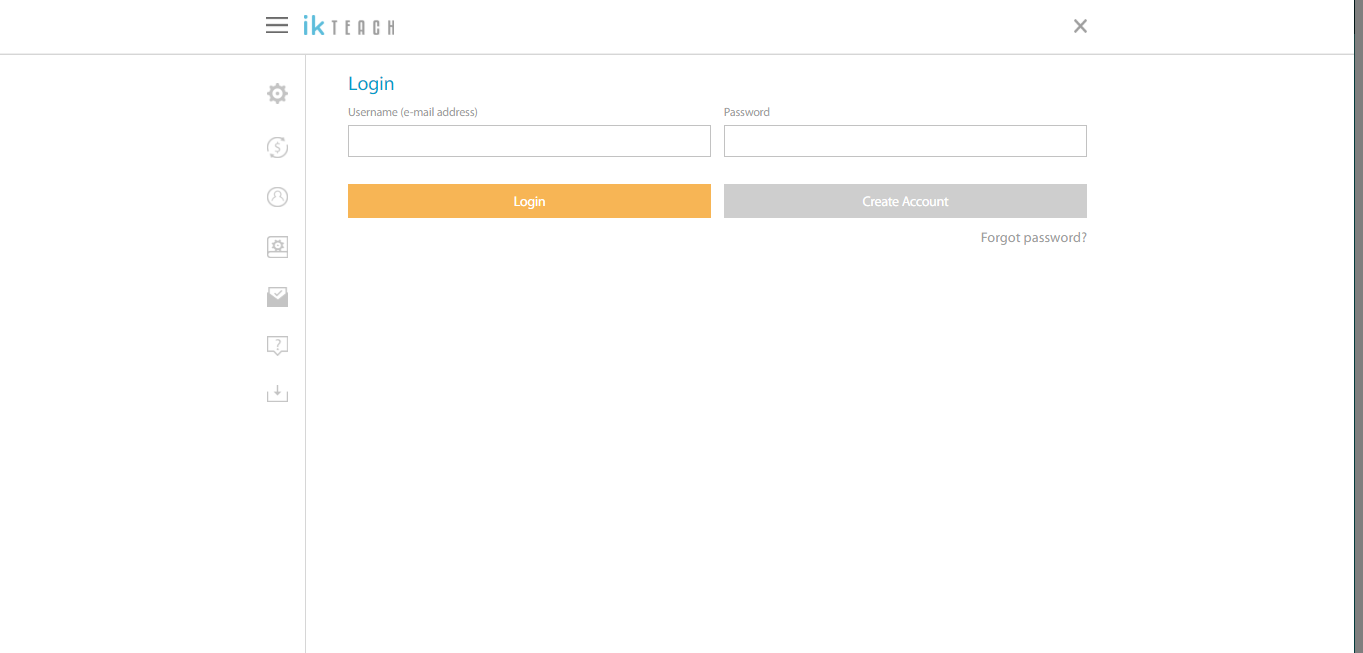Viewport: 1363px width, 653px height.
Task: Click the Password label text
Action: 747,112
